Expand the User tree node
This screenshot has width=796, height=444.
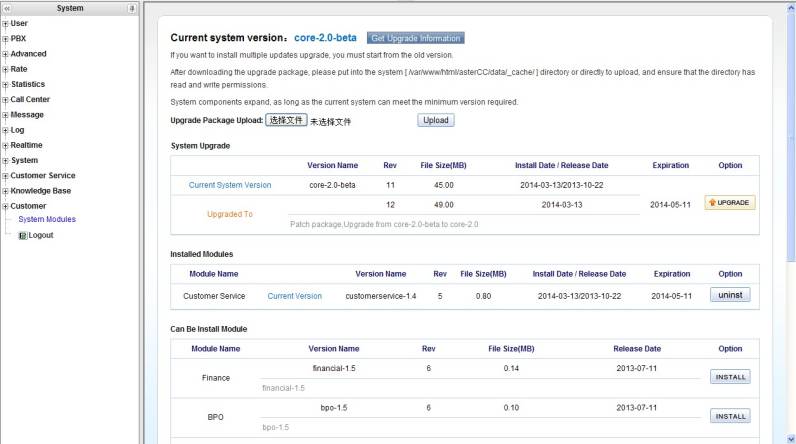pos(6,23)
